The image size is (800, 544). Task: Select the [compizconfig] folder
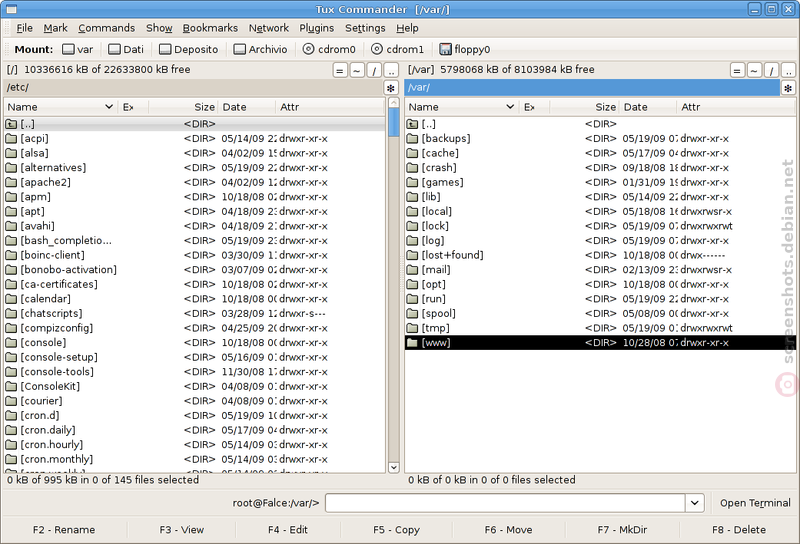[x=194, y=328]
